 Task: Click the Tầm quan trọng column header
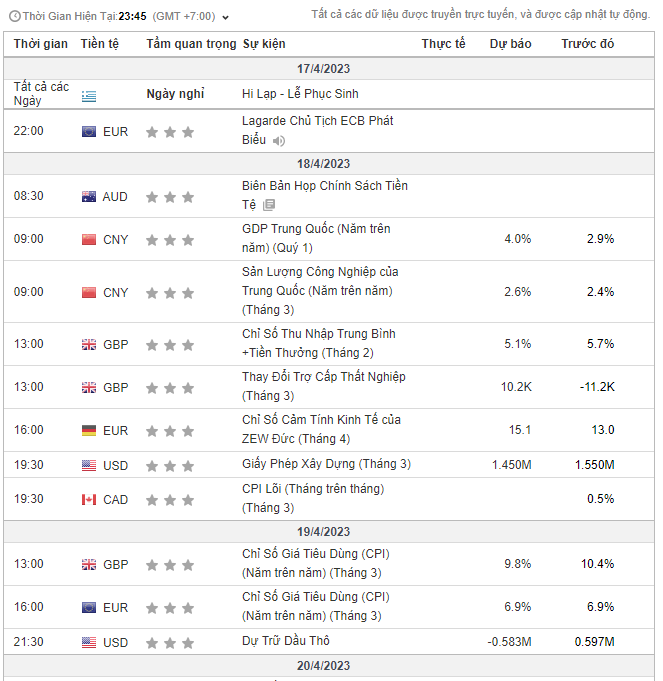click(190, 44)
